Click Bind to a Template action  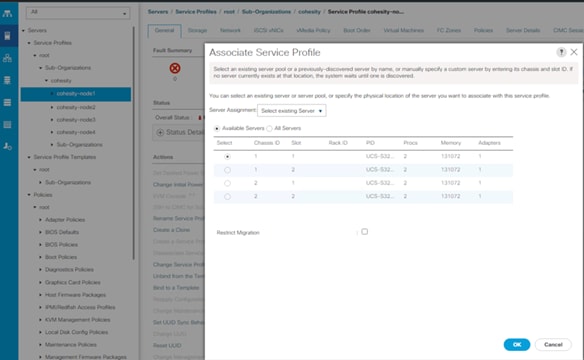point(176,288)
